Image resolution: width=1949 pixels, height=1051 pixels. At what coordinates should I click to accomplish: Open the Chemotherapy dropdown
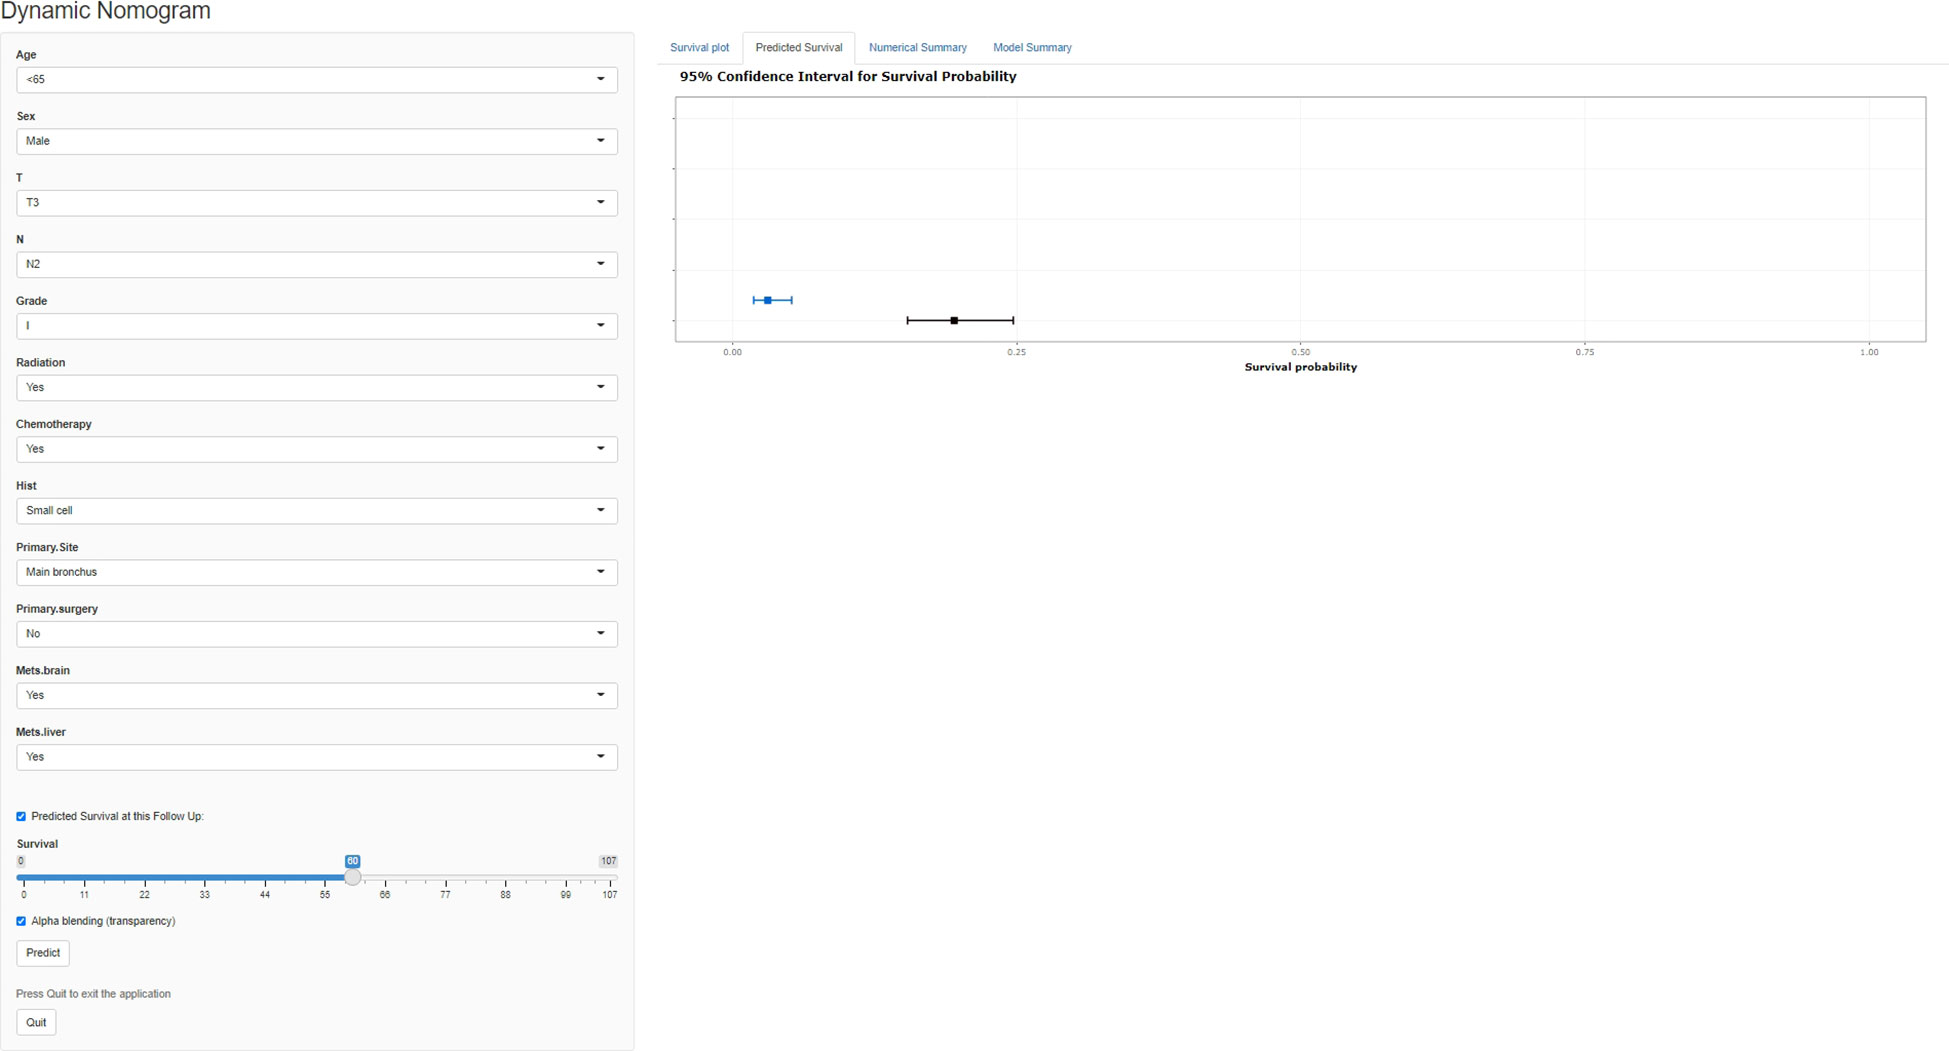(x=316, y=449)
